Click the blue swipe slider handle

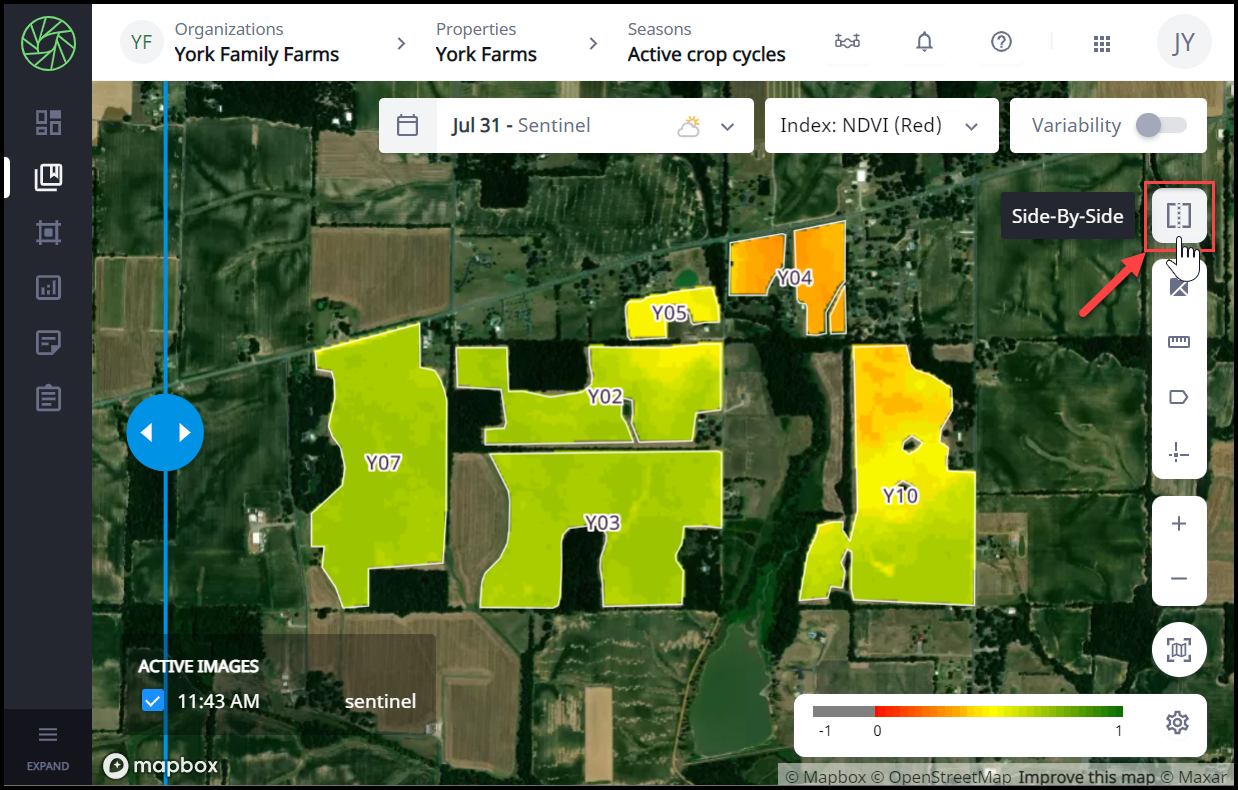coord(165,433)
